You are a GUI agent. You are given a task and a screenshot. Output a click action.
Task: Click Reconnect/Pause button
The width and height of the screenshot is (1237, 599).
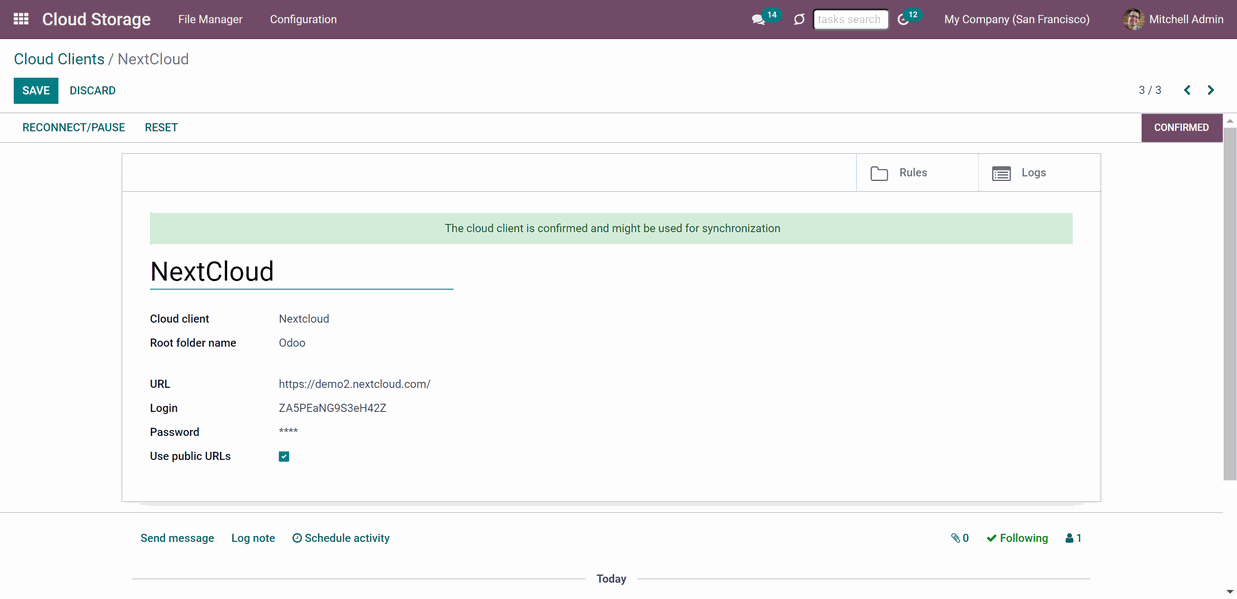click(x=74, y=128)
